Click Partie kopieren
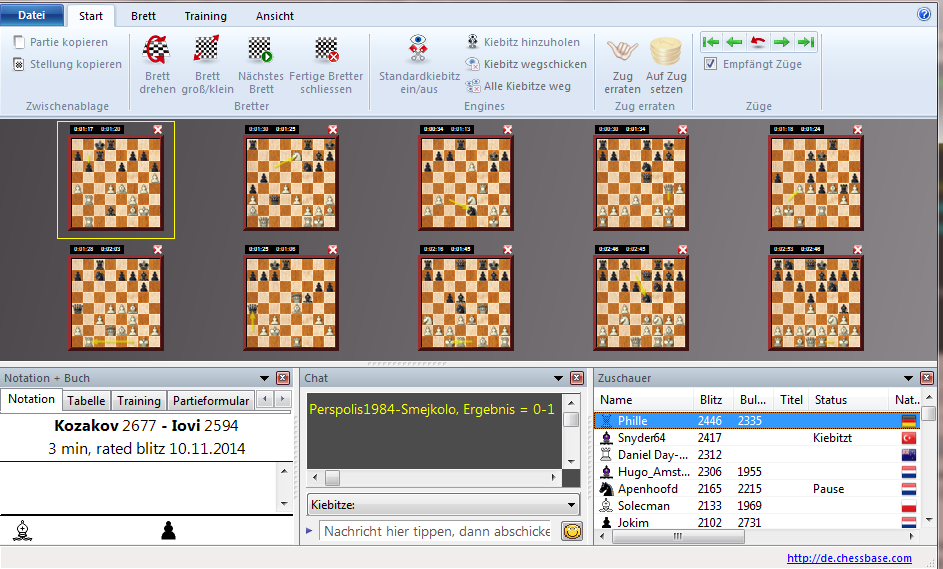943x569 pixels. click(x=61, y=42)
